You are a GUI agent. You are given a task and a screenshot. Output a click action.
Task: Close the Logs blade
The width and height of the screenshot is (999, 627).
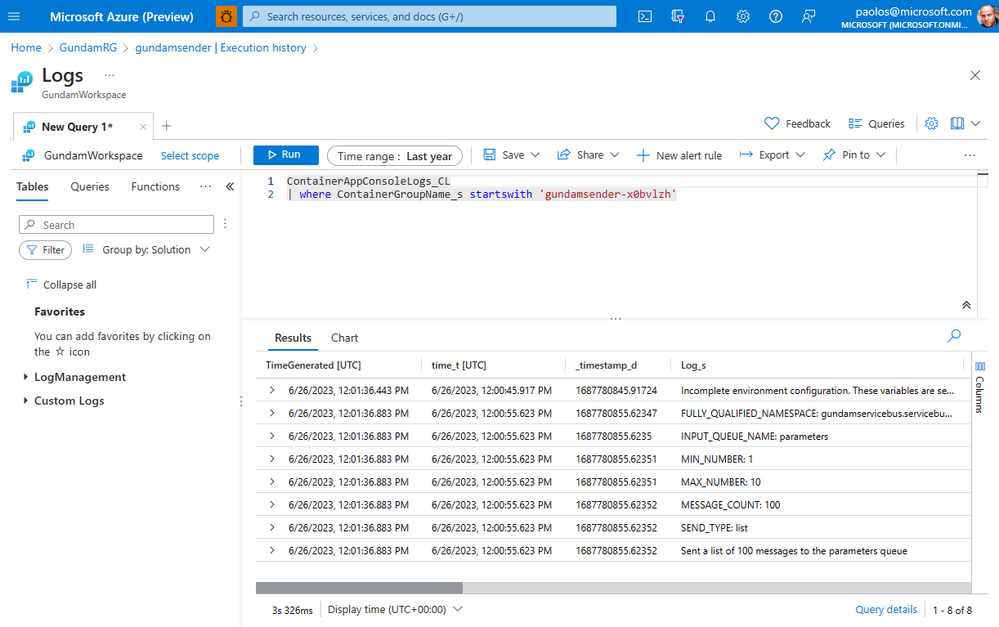[975, 75]
